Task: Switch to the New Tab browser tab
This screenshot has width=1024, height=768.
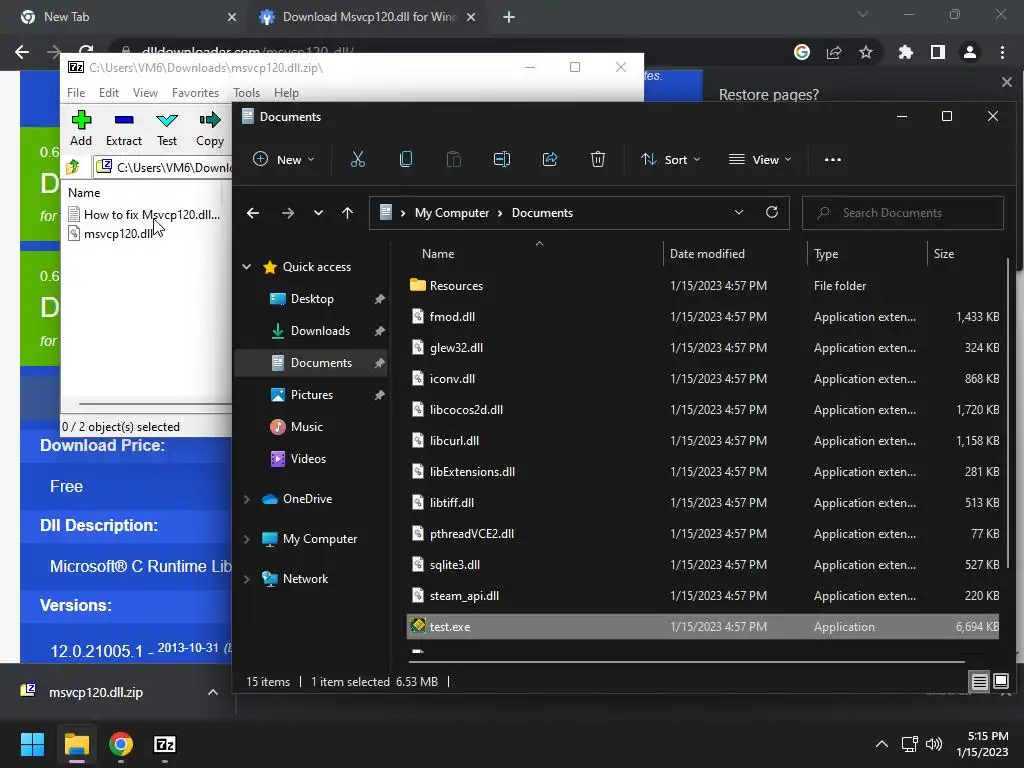Action: (x=128, y=17)
